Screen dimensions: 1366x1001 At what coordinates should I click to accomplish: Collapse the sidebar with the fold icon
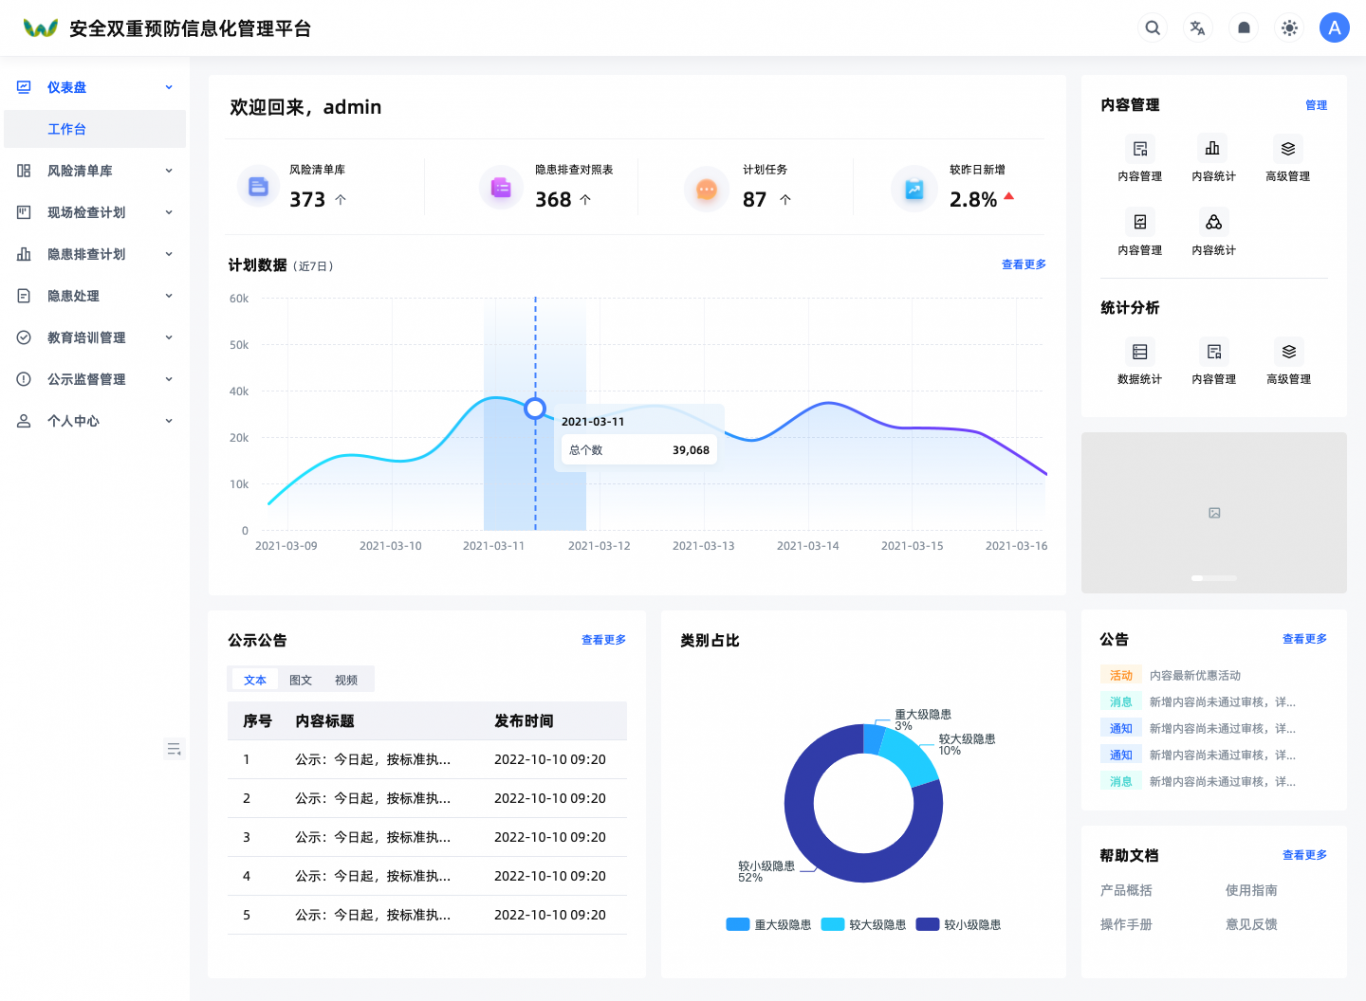click(174, 749)
